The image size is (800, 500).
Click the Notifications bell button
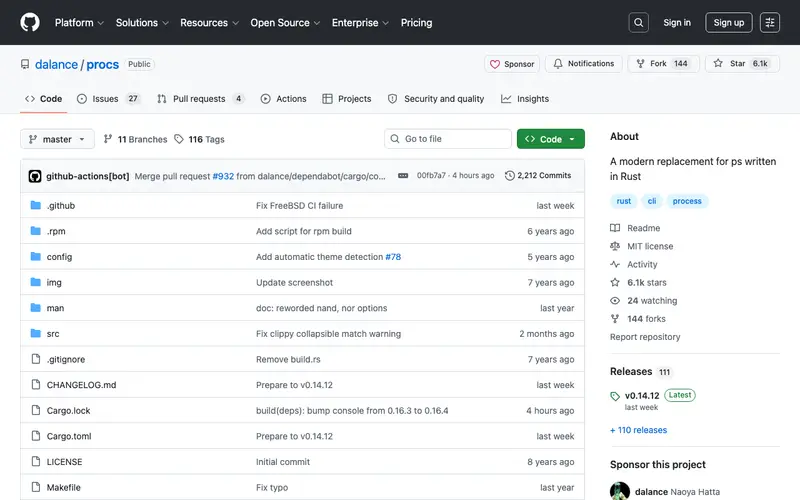584,64
